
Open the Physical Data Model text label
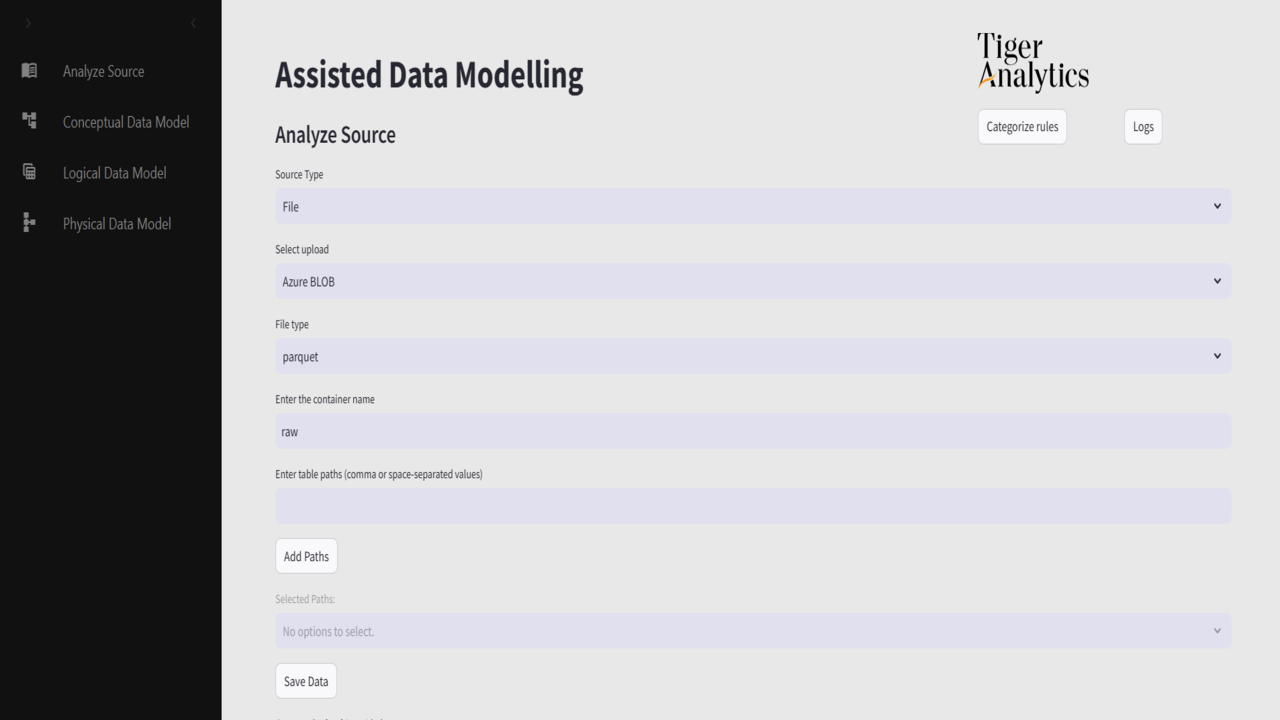pyautogui.click(x=117, y=224)
